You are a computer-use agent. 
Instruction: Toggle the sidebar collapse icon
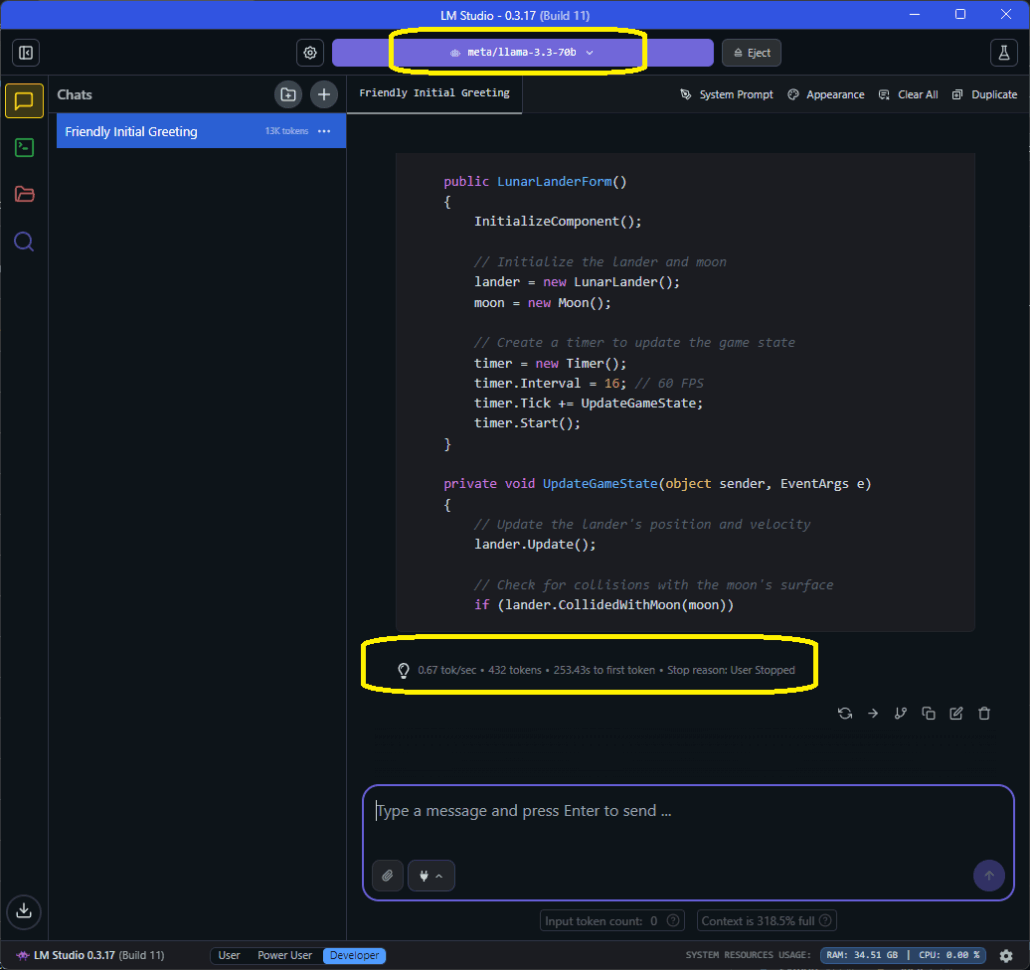coord(26,53)
